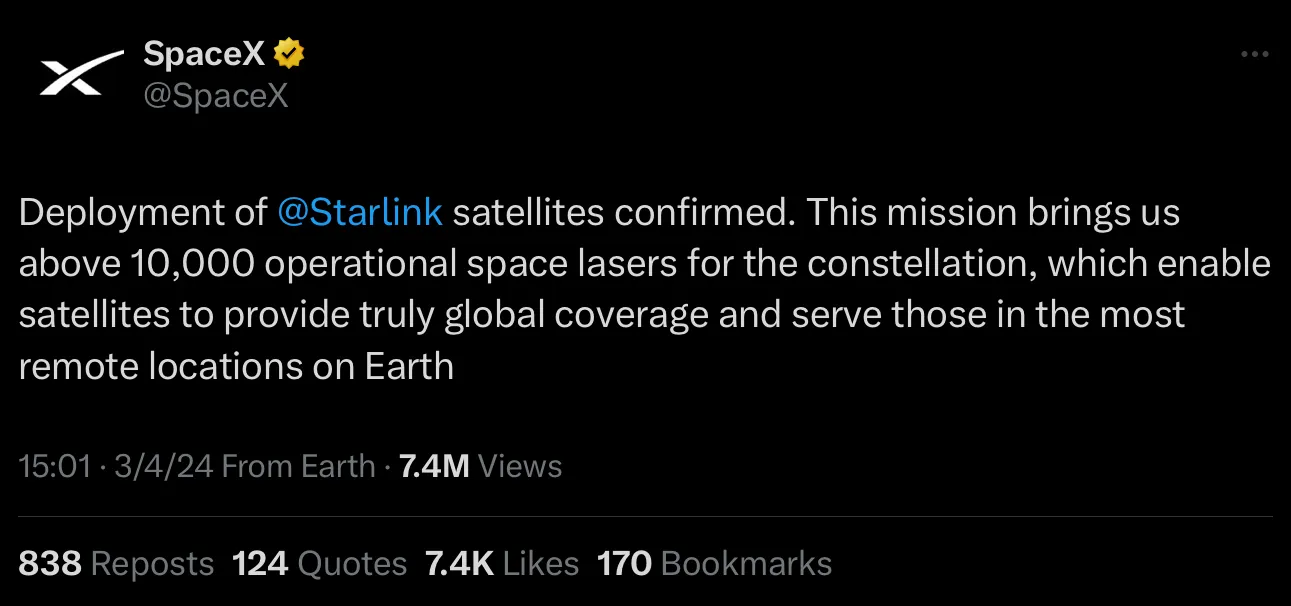Click the SpaceX profile logo avatar
Screen dimensions: 1291x606
(71, 73)
